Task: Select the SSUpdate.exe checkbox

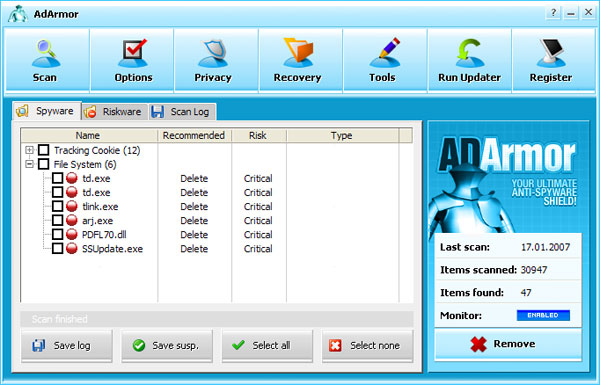Action: pos(57,248)
